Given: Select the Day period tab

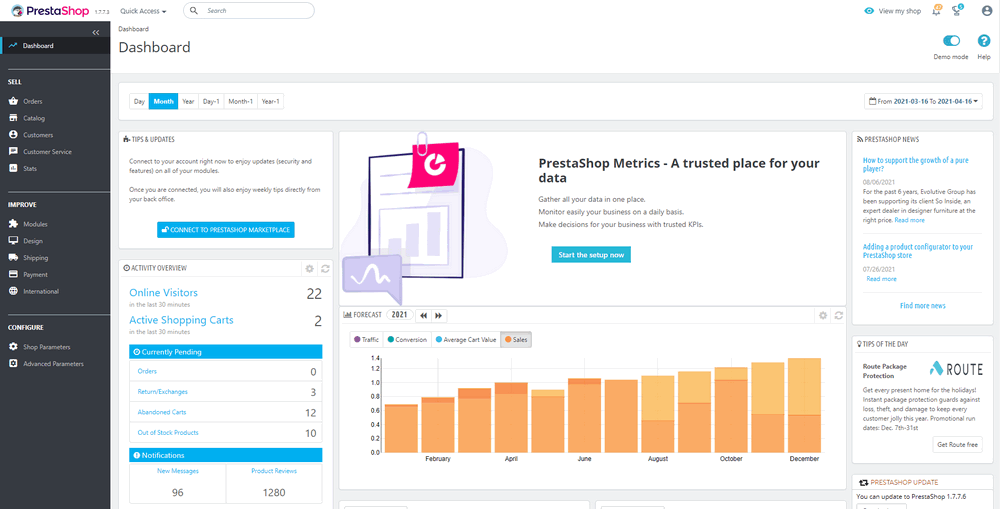Looking at the screenshot, I should tap(139, 101).
